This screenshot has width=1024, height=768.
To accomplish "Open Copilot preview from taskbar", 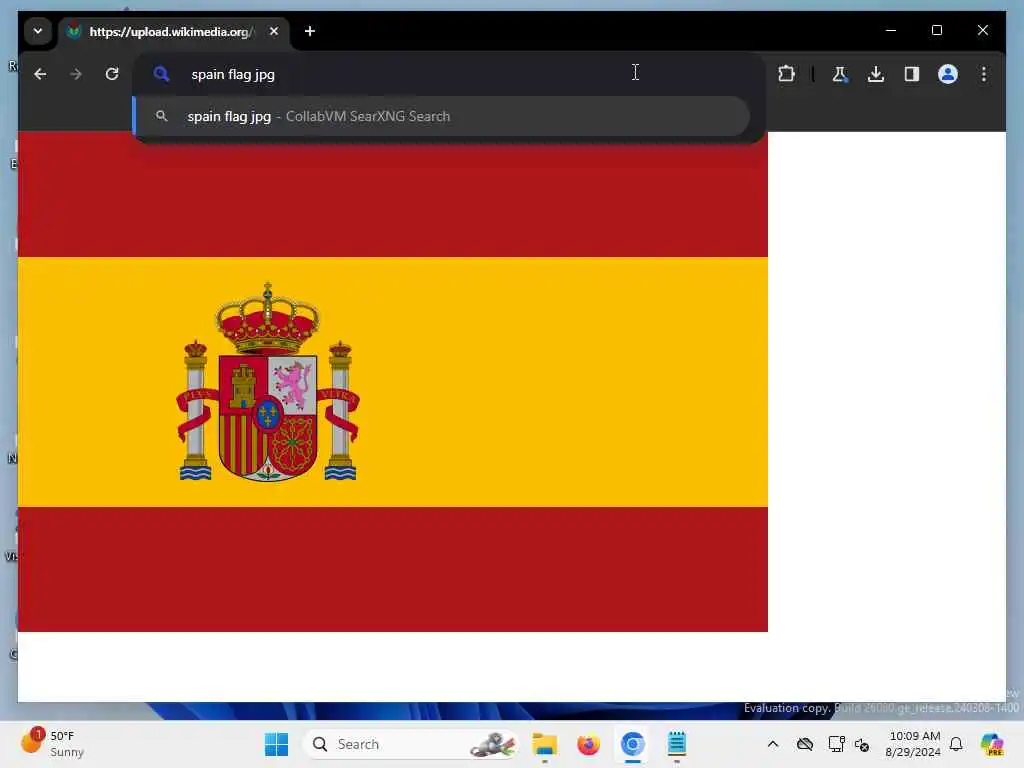I will pos(992,744).
